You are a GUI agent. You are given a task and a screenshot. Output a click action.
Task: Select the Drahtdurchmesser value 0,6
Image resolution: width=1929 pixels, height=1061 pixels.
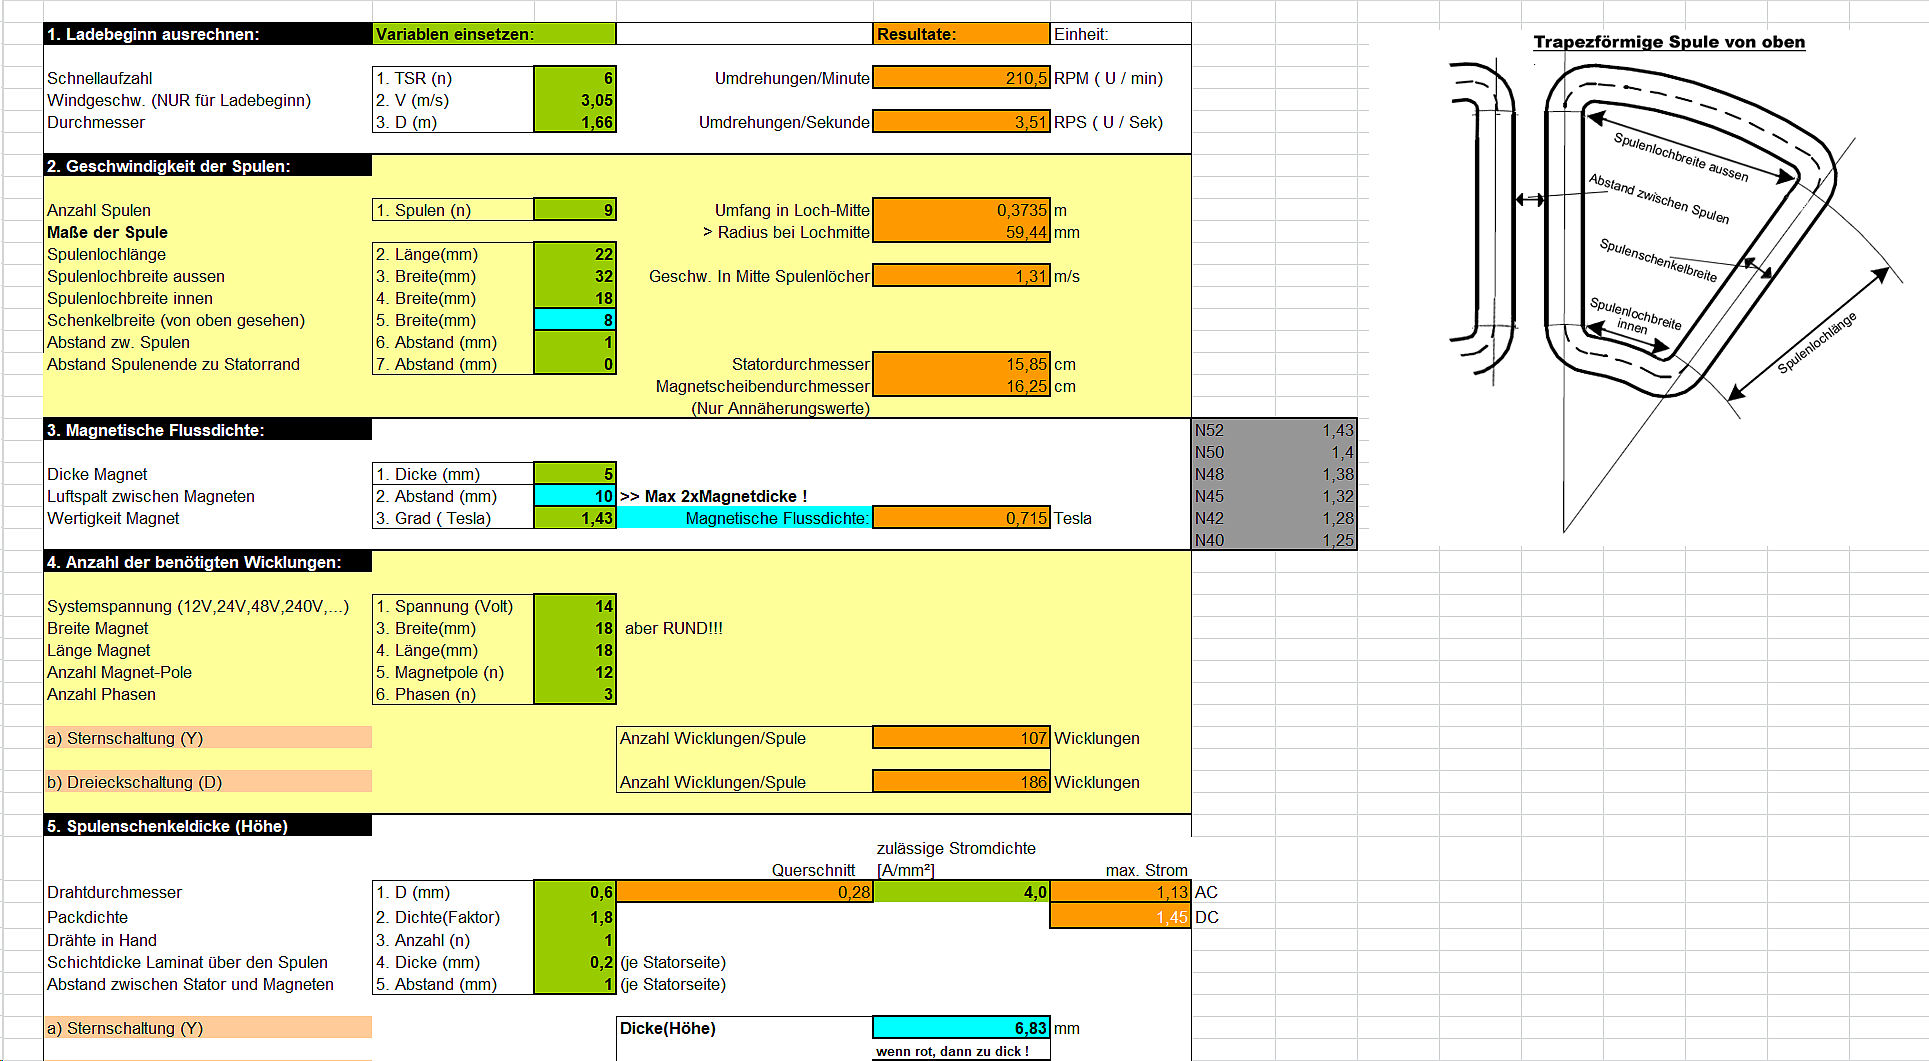tap(575, 892)
